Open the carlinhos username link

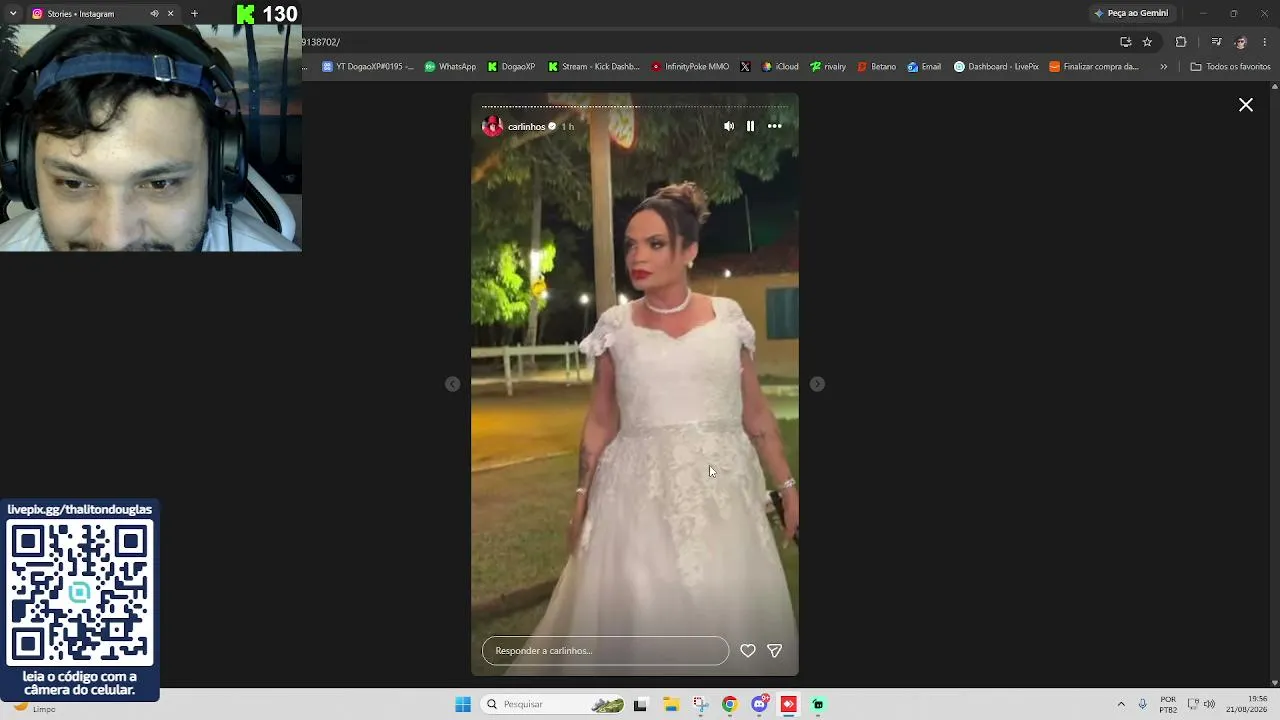(x=526, y=127)
